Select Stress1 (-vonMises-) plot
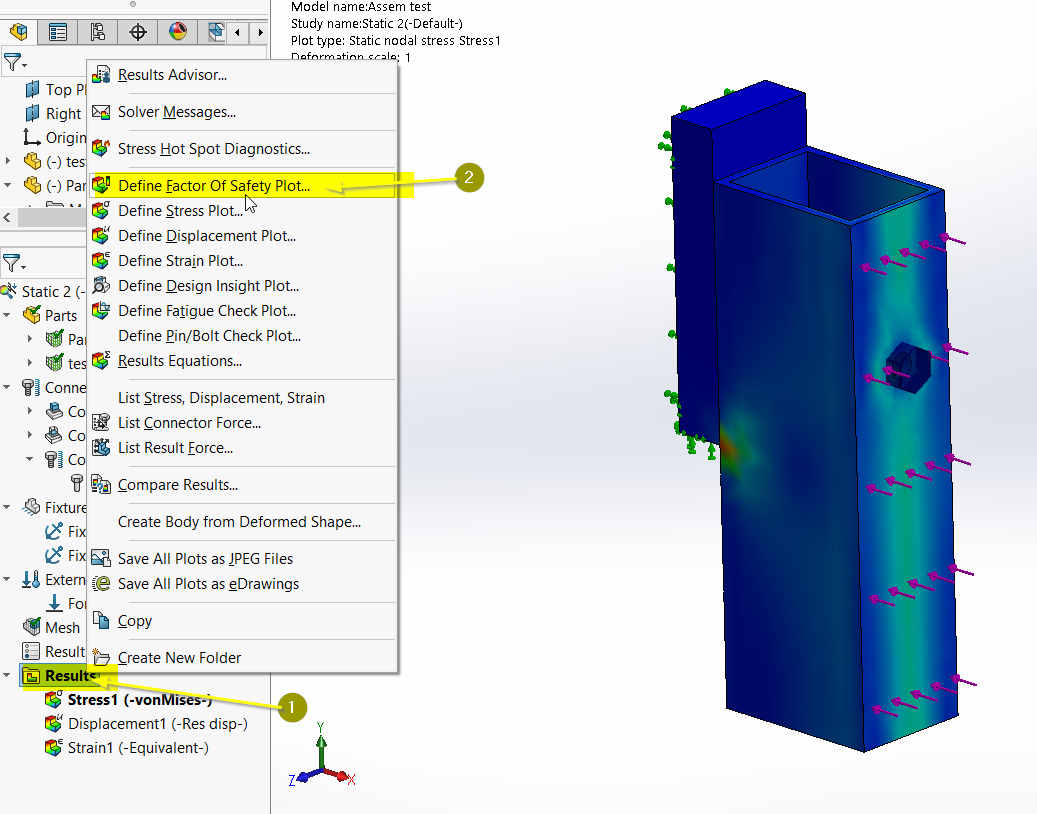This screenshot has height=814, width=1037. [x=128, y=700]
